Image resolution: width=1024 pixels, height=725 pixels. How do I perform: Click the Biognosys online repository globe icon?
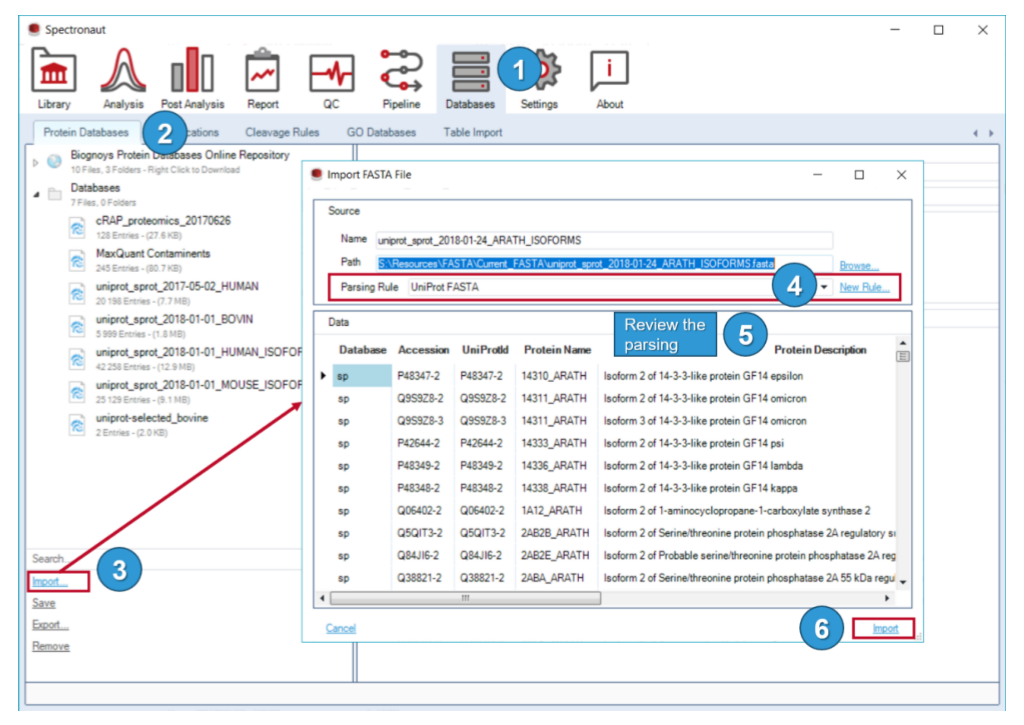tap(54, 161)
